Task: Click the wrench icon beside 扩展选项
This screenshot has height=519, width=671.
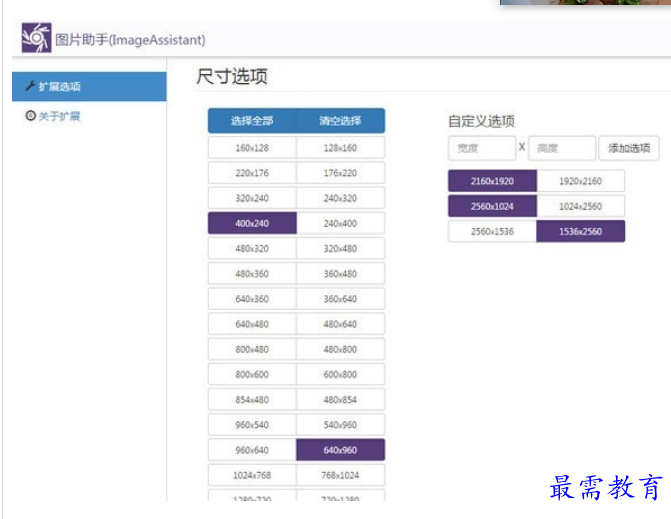Action: [x=30, y=87]
